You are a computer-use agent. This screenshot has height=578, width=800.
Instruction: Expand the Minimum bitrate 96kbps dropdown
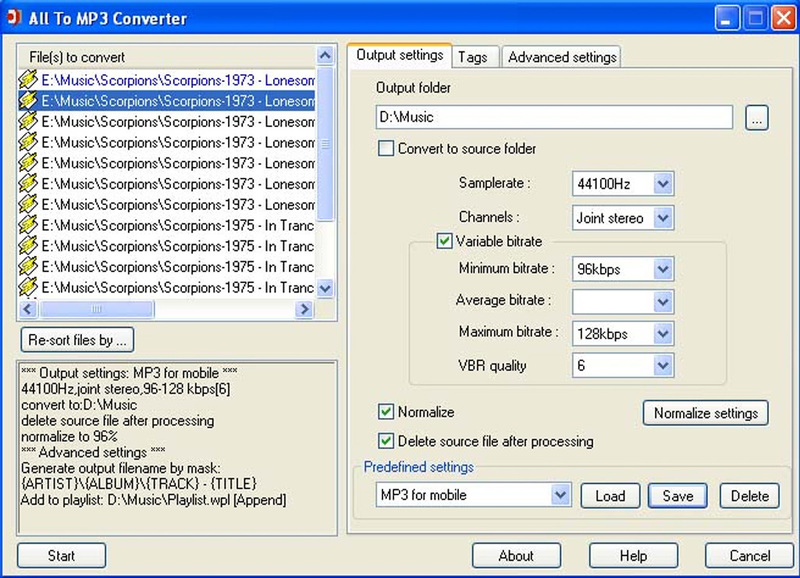[x=662, y=269]
